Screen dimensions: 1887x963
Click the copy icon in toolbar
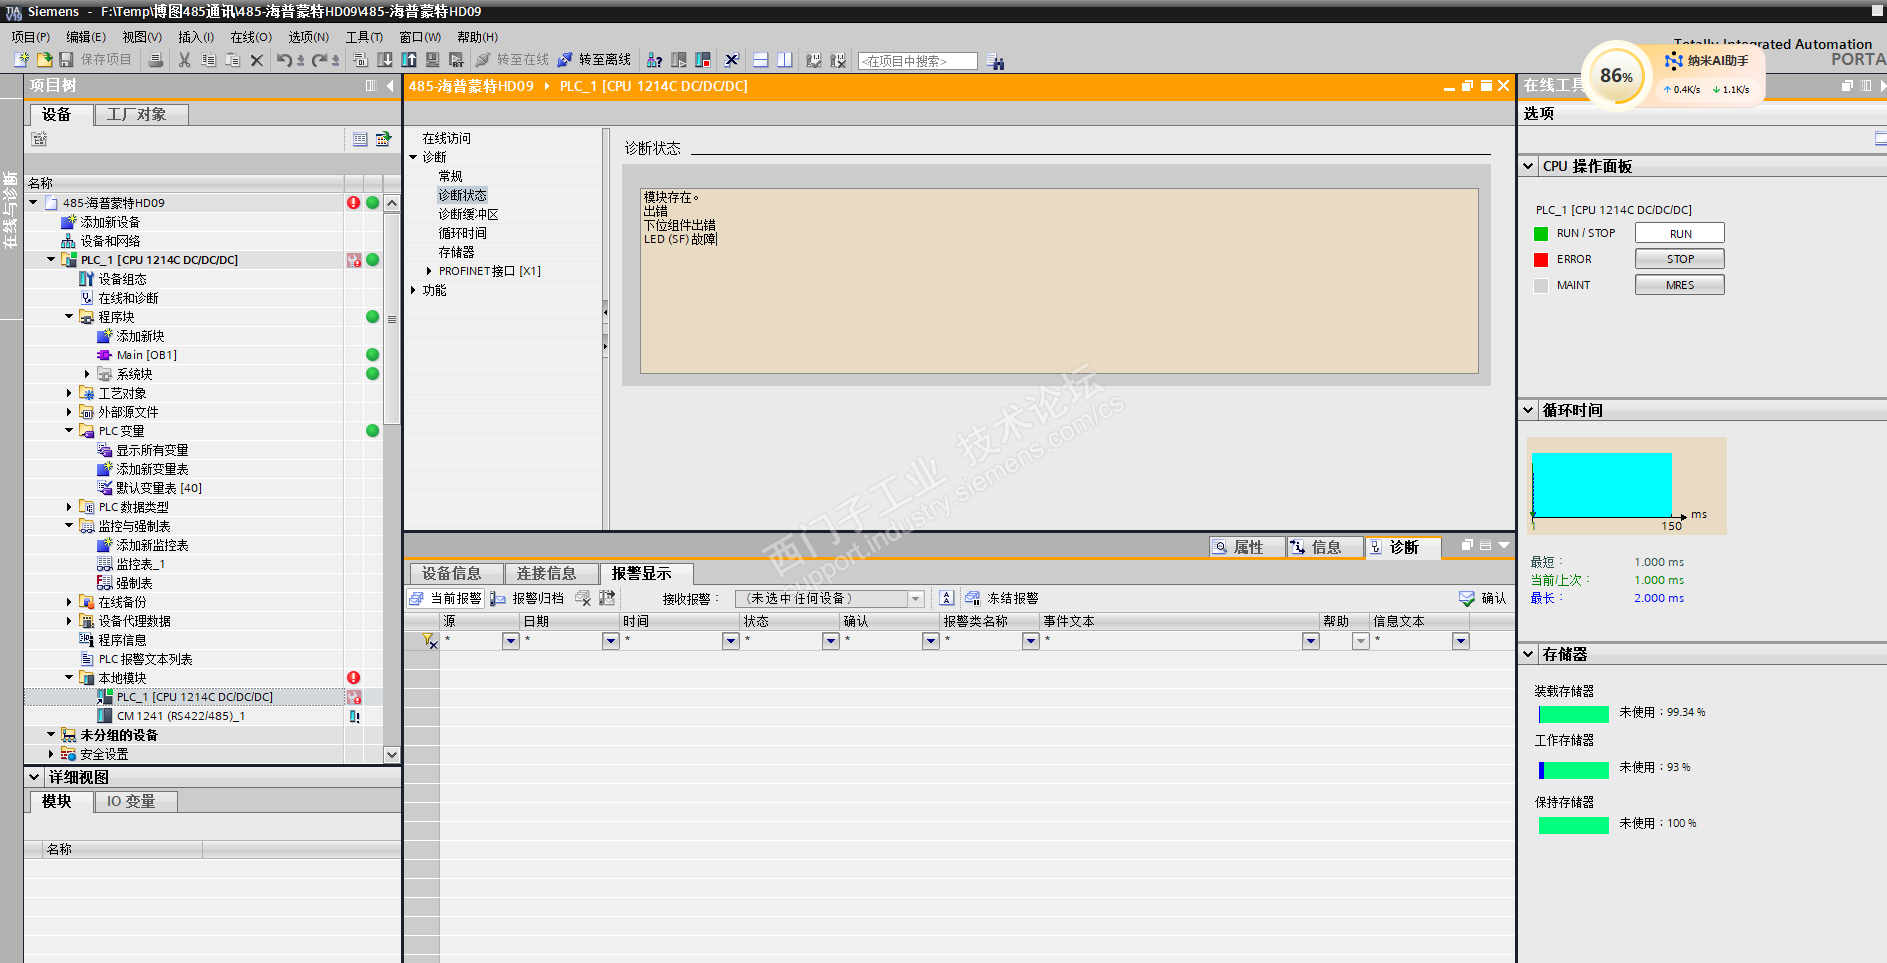pos(208,60)
